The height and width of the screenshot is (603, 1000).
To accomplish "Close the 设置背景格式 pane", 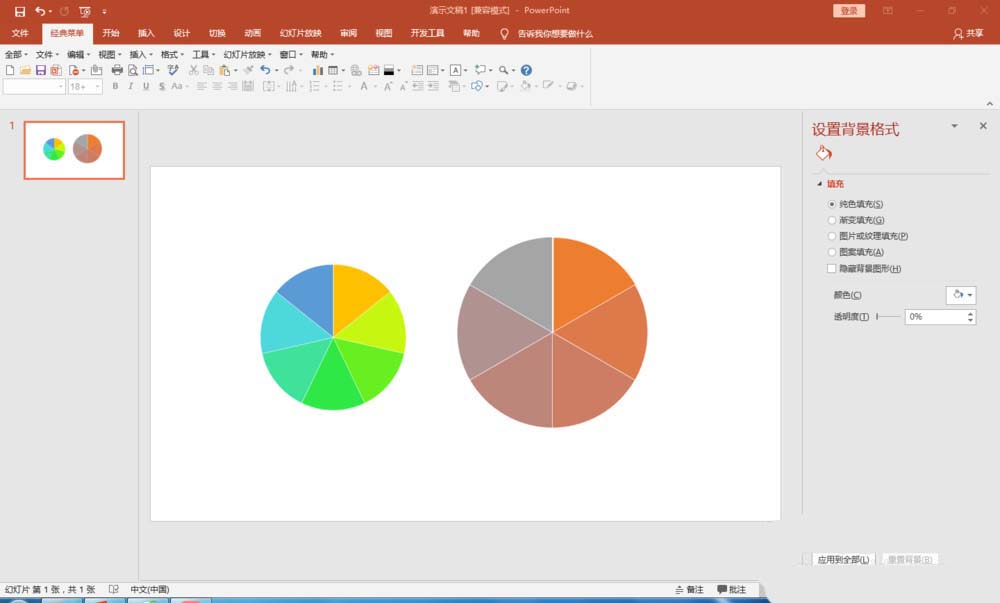I will [x=983, y=126].
